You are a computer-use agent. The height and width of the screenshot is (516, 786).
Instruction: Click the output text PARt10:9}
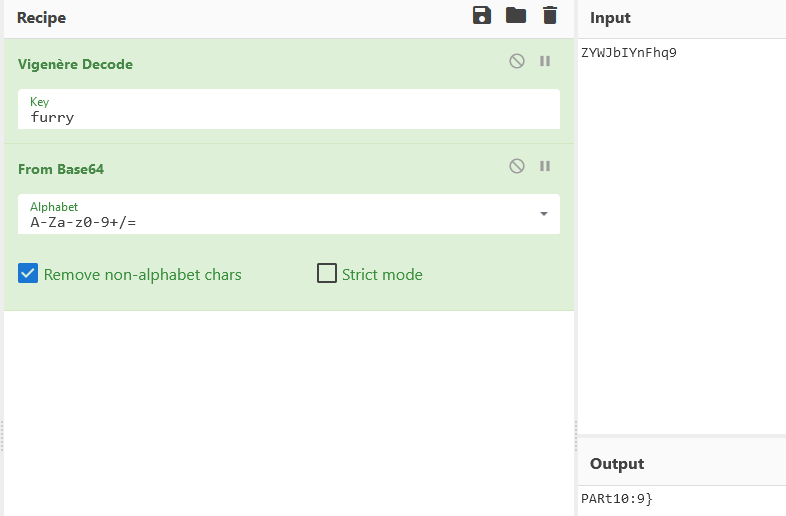(617, 498)
